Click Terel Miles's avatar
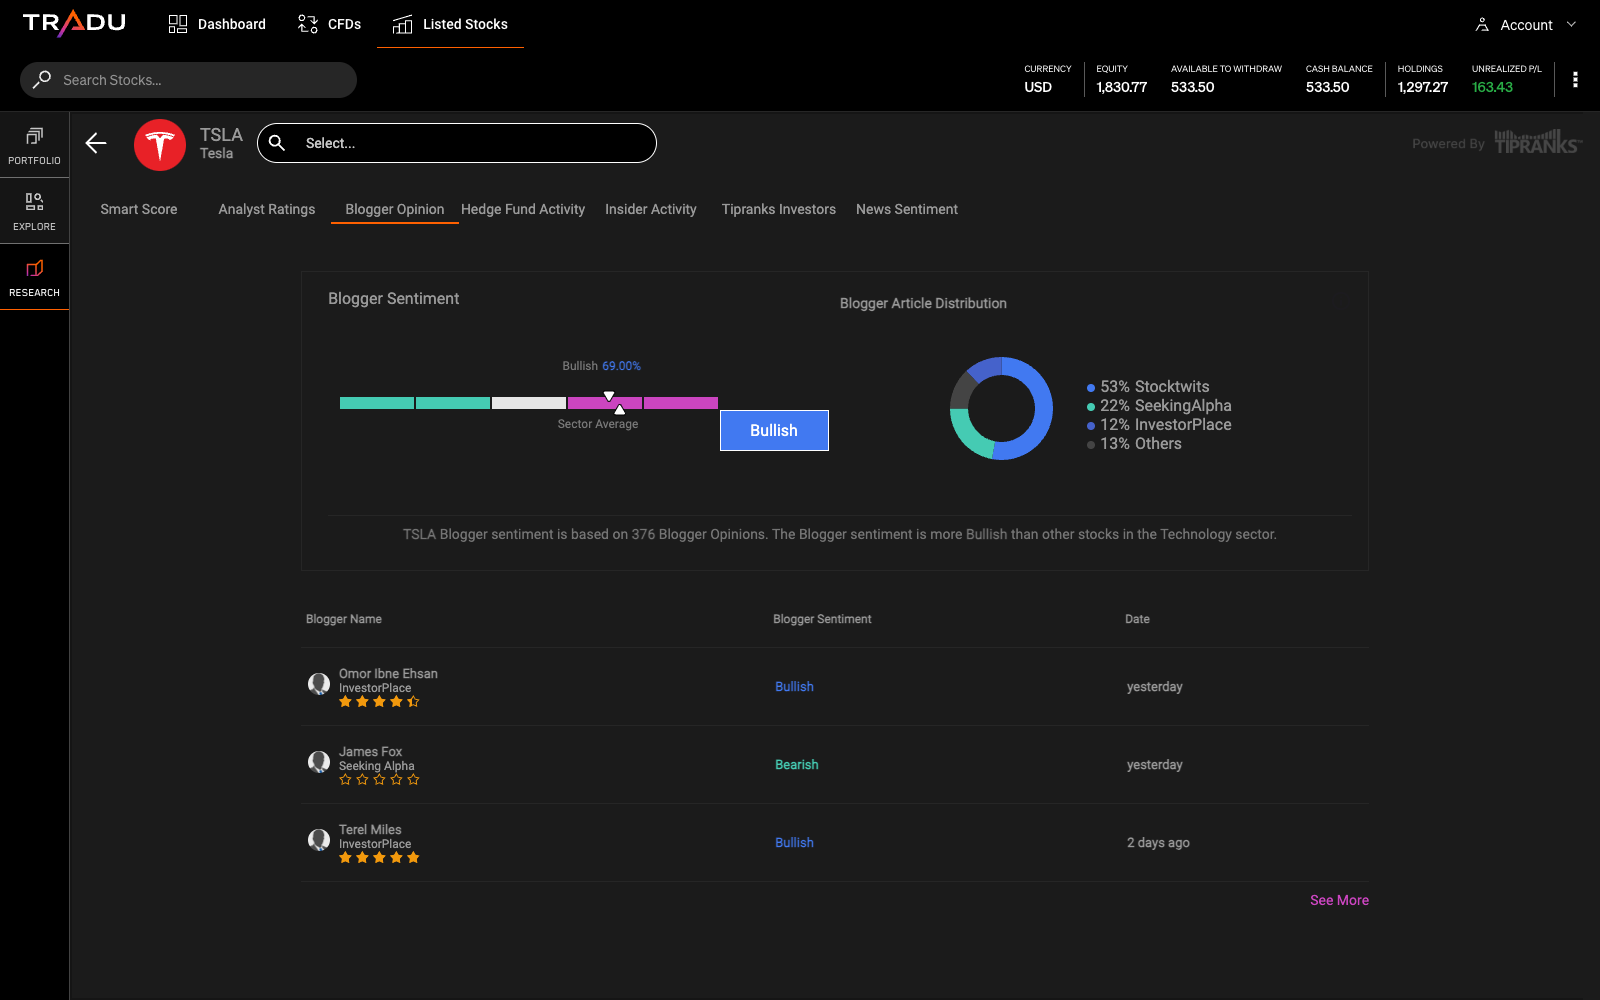 [319, 840]
